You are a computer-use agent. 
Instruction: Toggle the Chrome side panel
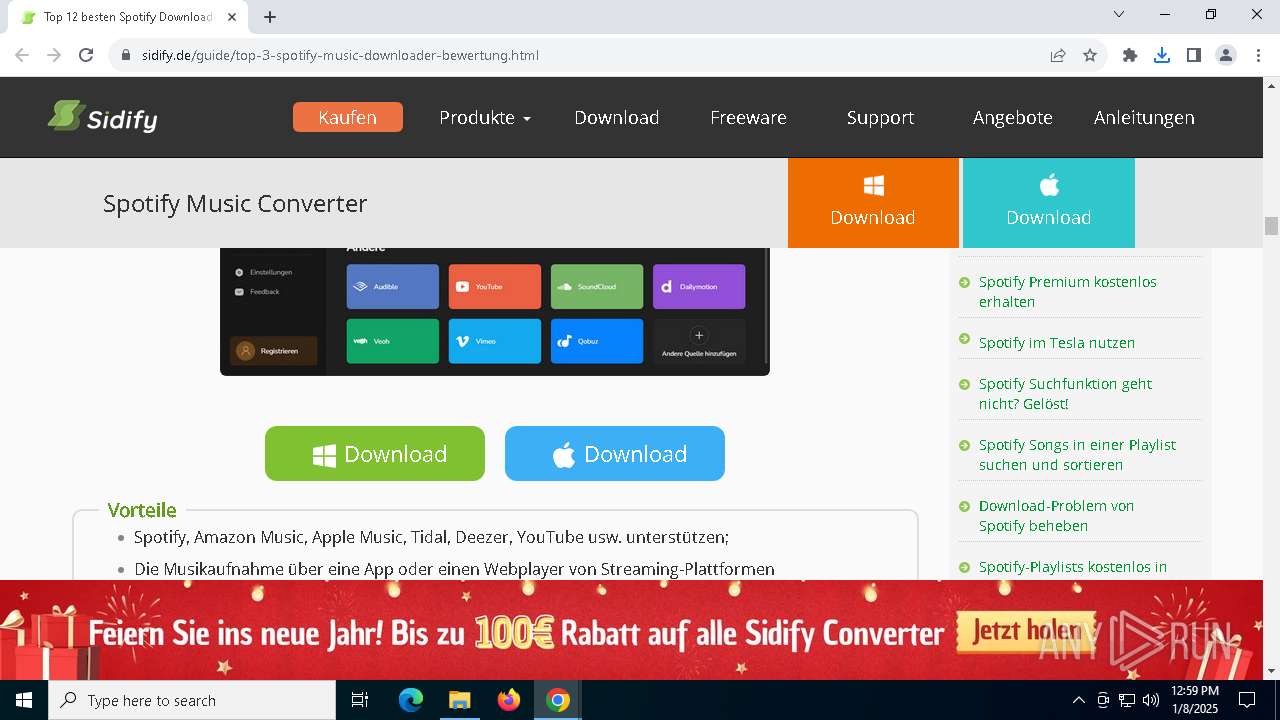point(1194,55)
